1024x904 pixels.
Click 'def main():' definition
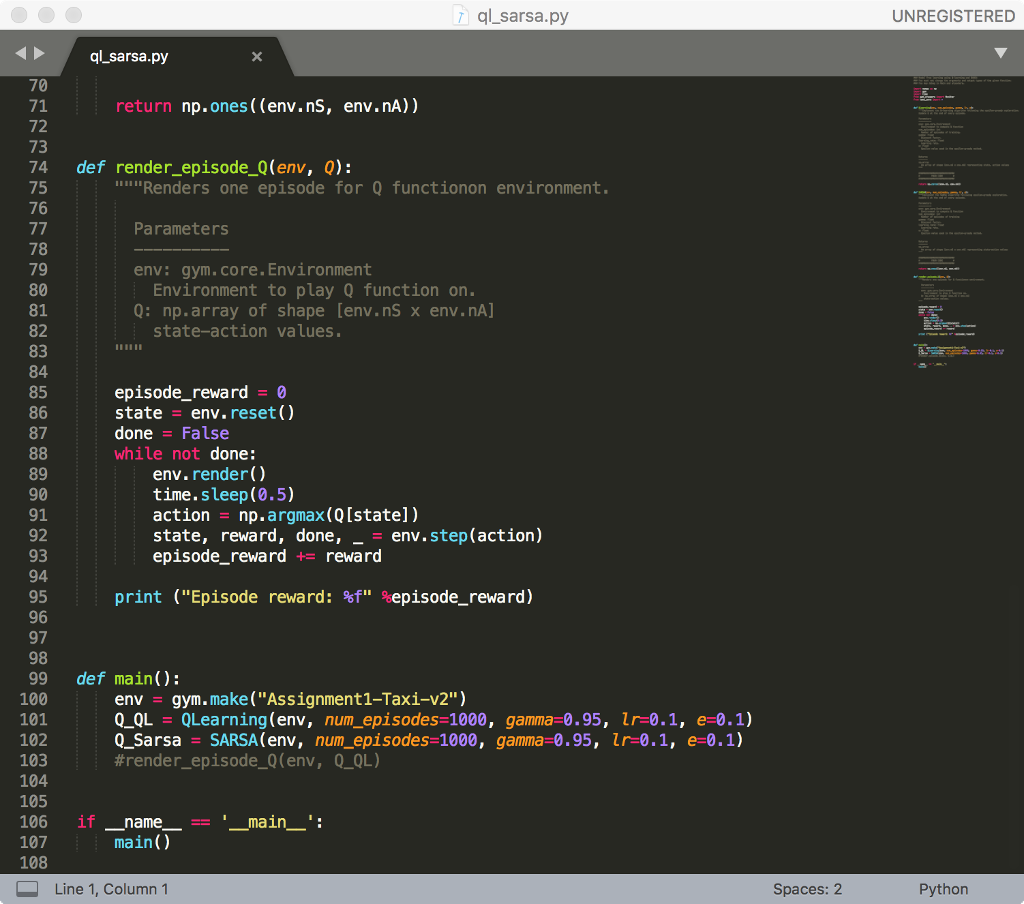(x=128, y=679)
